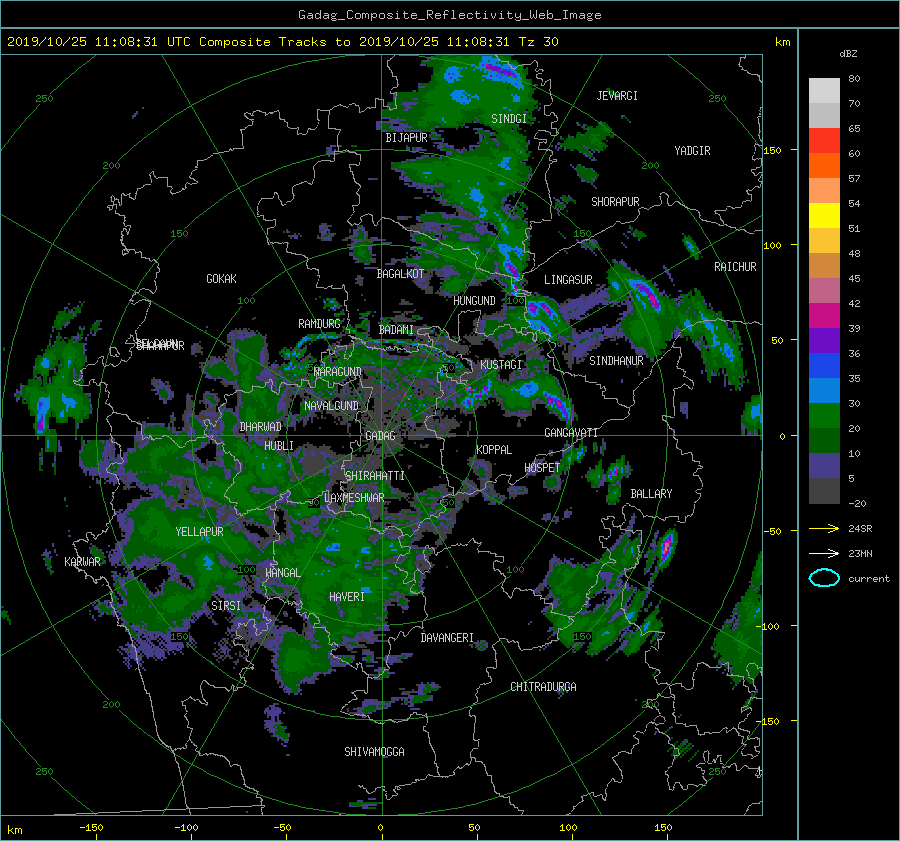Click the SHIVAMOGGA city label

tap(374, 752)
